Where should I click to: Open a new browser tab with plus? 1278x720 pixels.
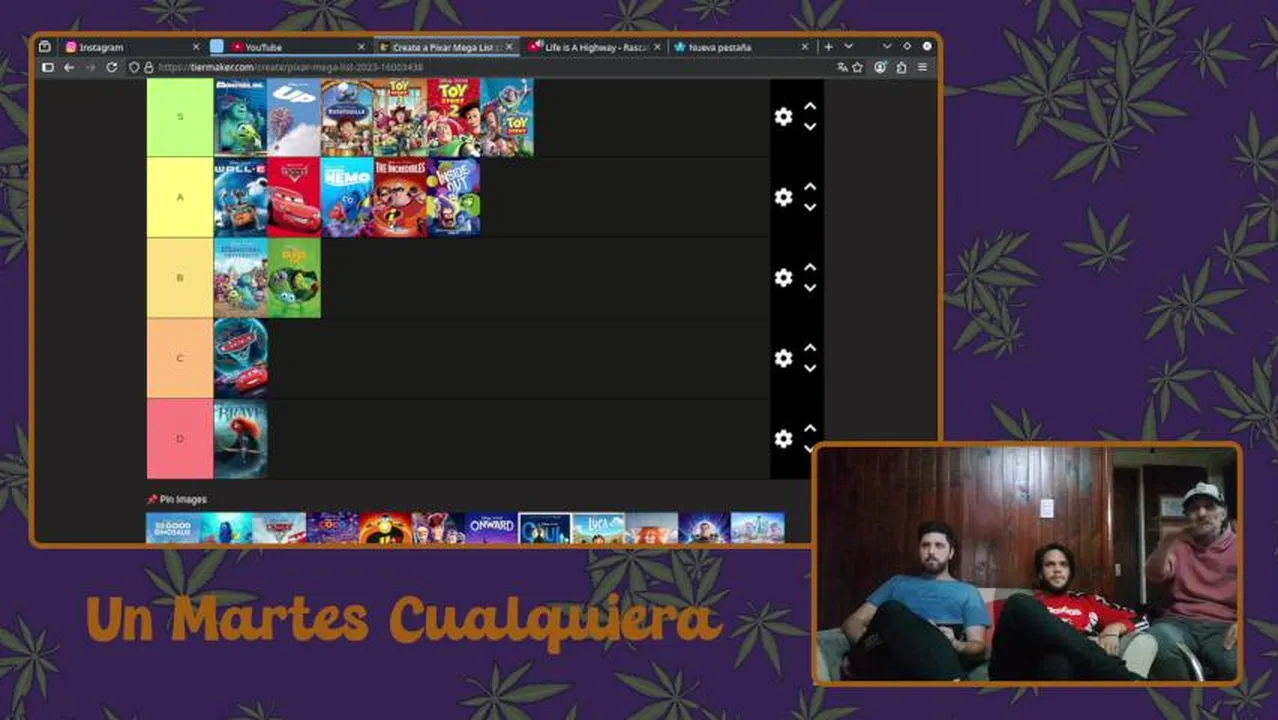[828, 47]
